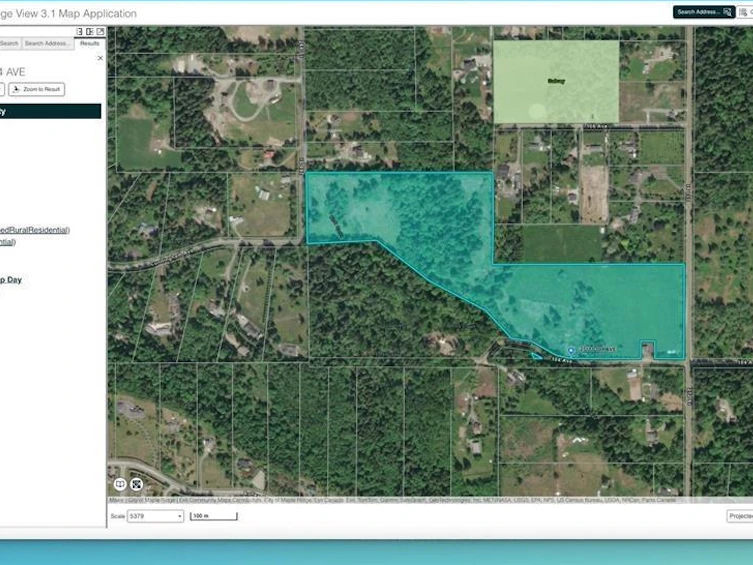Click the full extent icon on map
Image resolution: width=753 pixels, height=565 pixels.
click(x=136, y=484)
